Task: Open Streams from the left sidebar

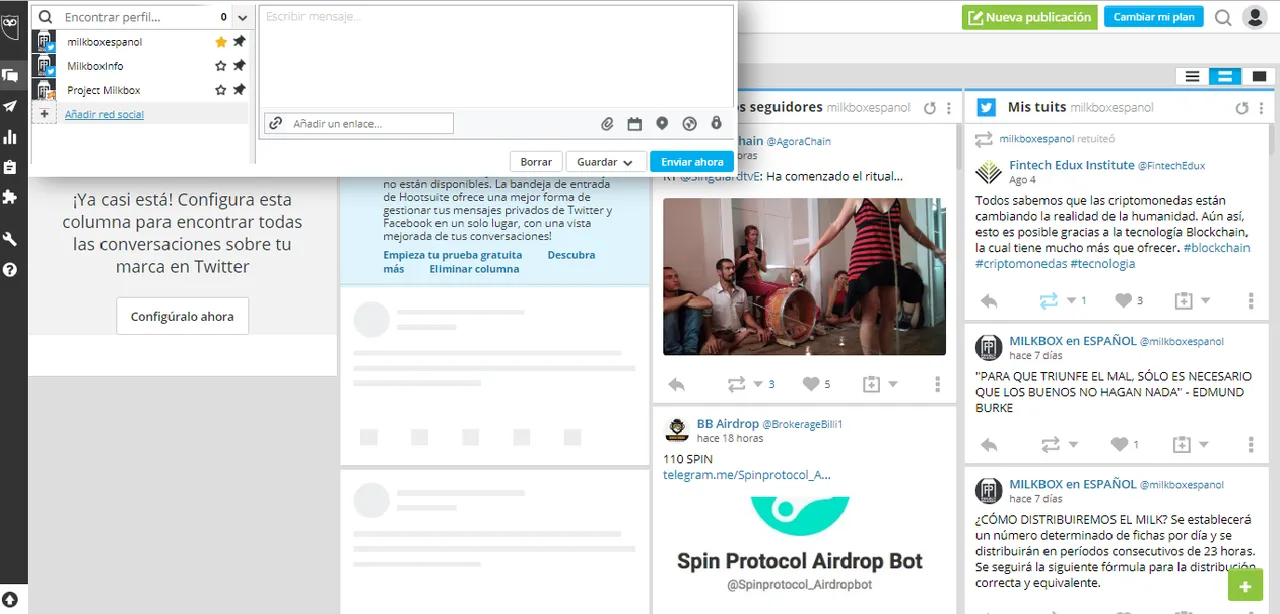Action: 10,75
